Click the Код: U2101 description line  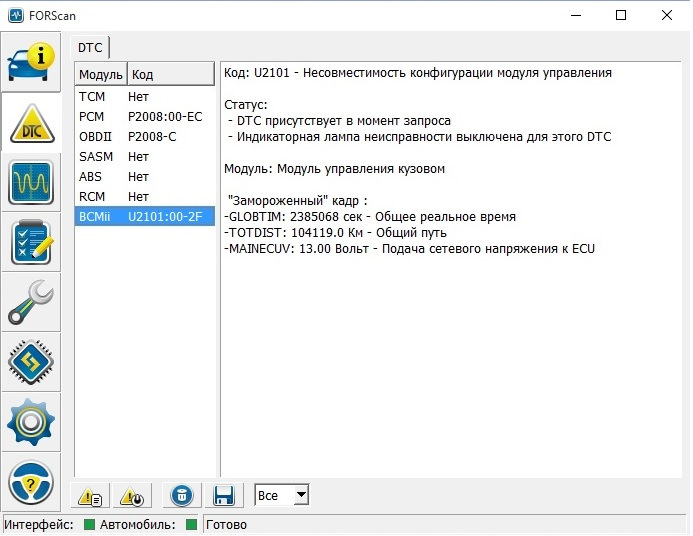pyautogui.click(x=418, y=73)
